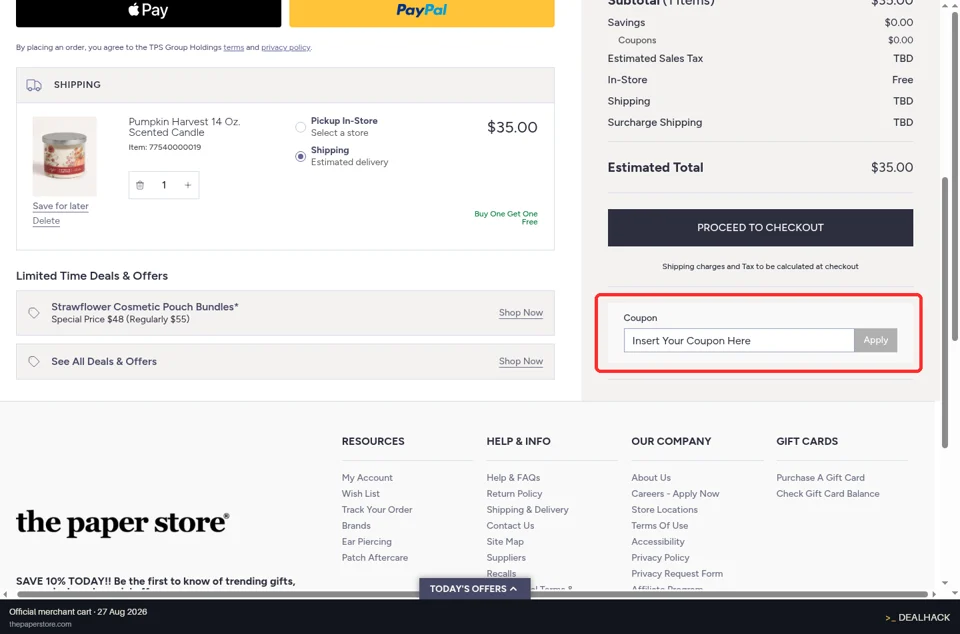
Task: Open Recalls footer link
Action: (501, 573)
